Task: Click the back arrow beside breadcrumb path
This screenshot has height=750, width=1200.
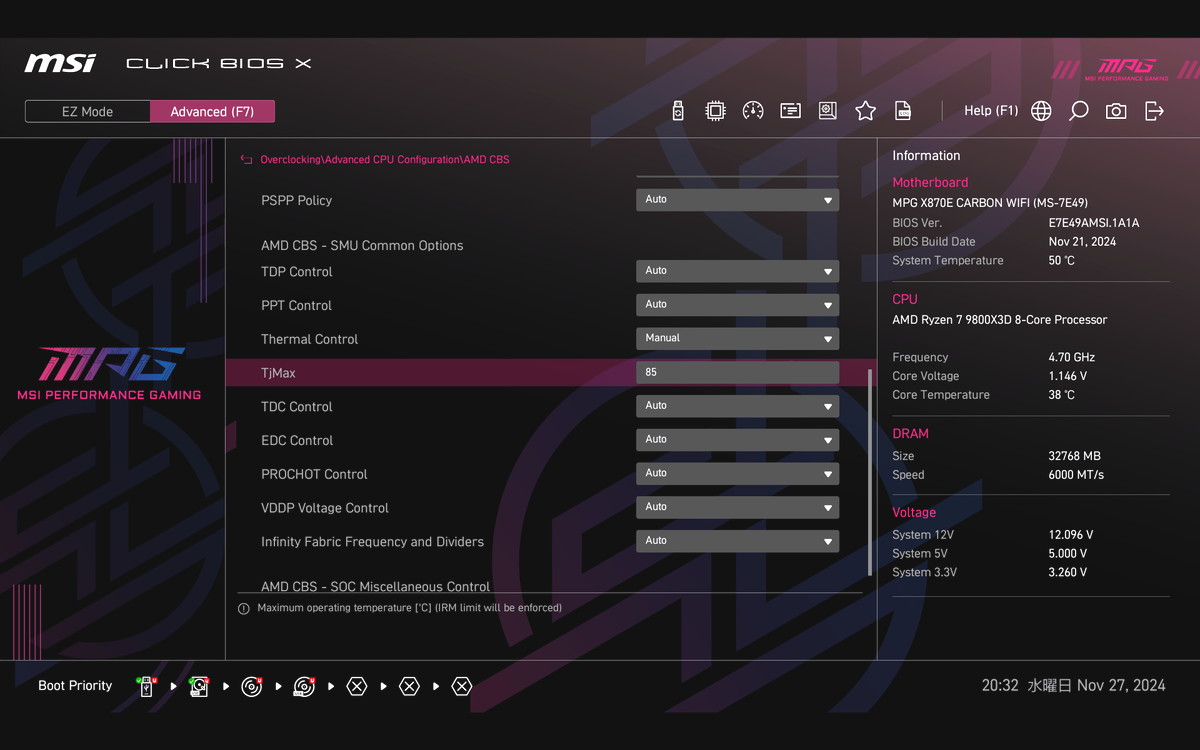Action: click(x=246, y=159)
